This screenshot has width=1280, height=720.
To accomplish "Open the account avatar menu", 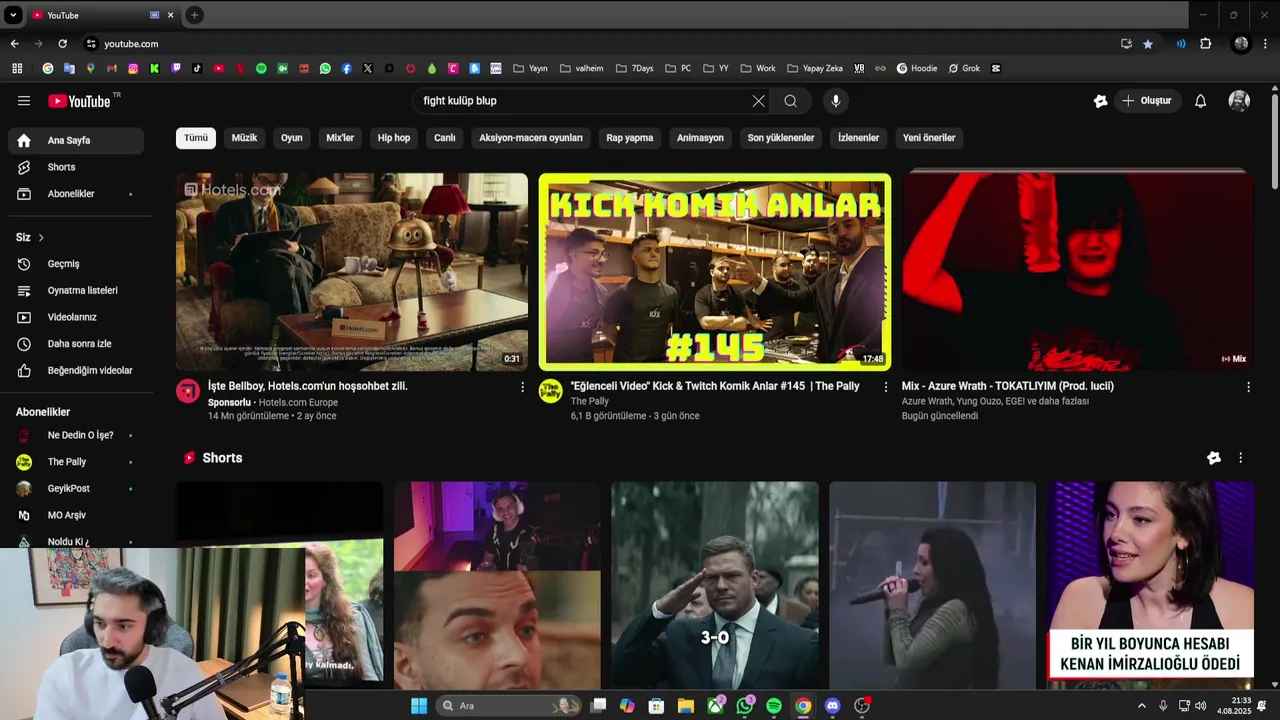I will point(1239,101).
